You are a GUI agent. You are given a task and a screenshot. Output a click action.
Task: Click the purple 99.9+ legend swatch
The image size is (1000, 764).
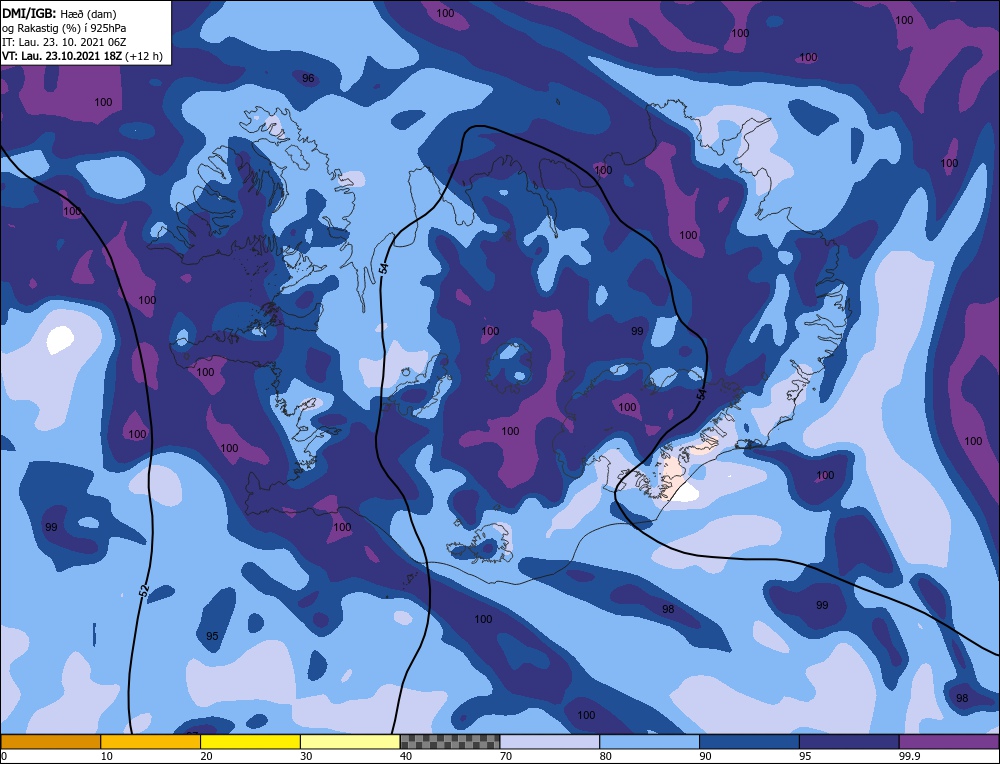click(949, 742)
